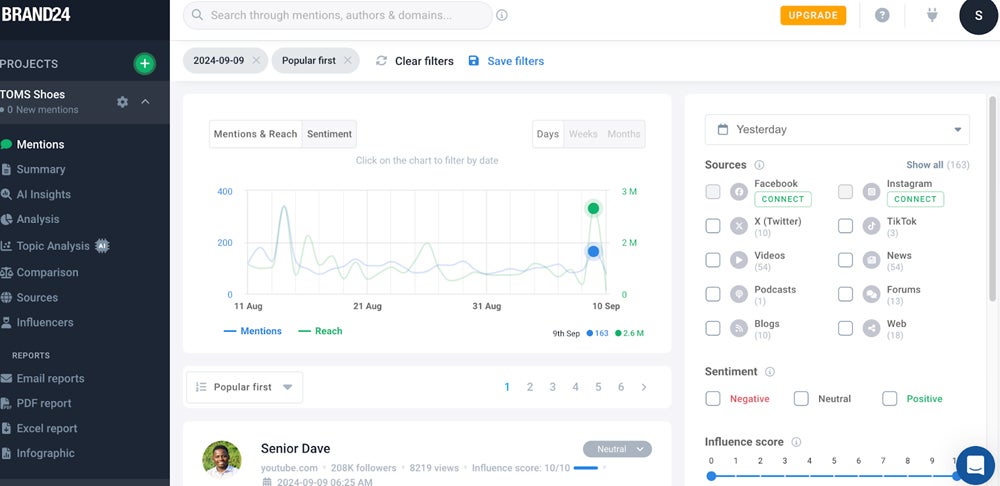The height and width of the screenshot is (486, 1000).
Task: Open the user account avatar S
Action: 978,15
